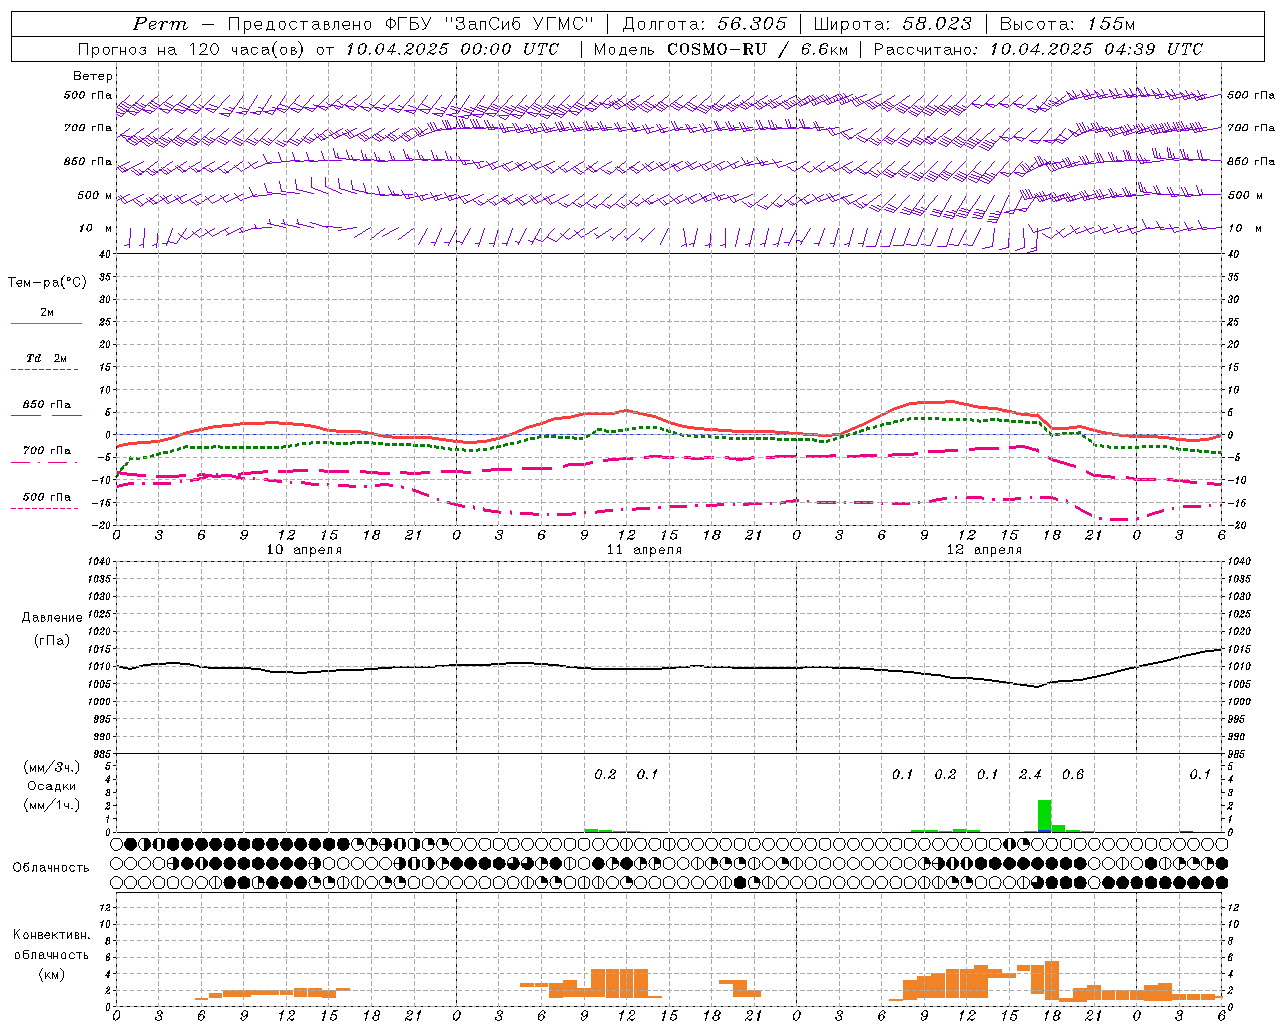Click the "Ветер" wind panel label
The height and width of the screenshot is (1024, 1280).
click(x=93, y=76)
